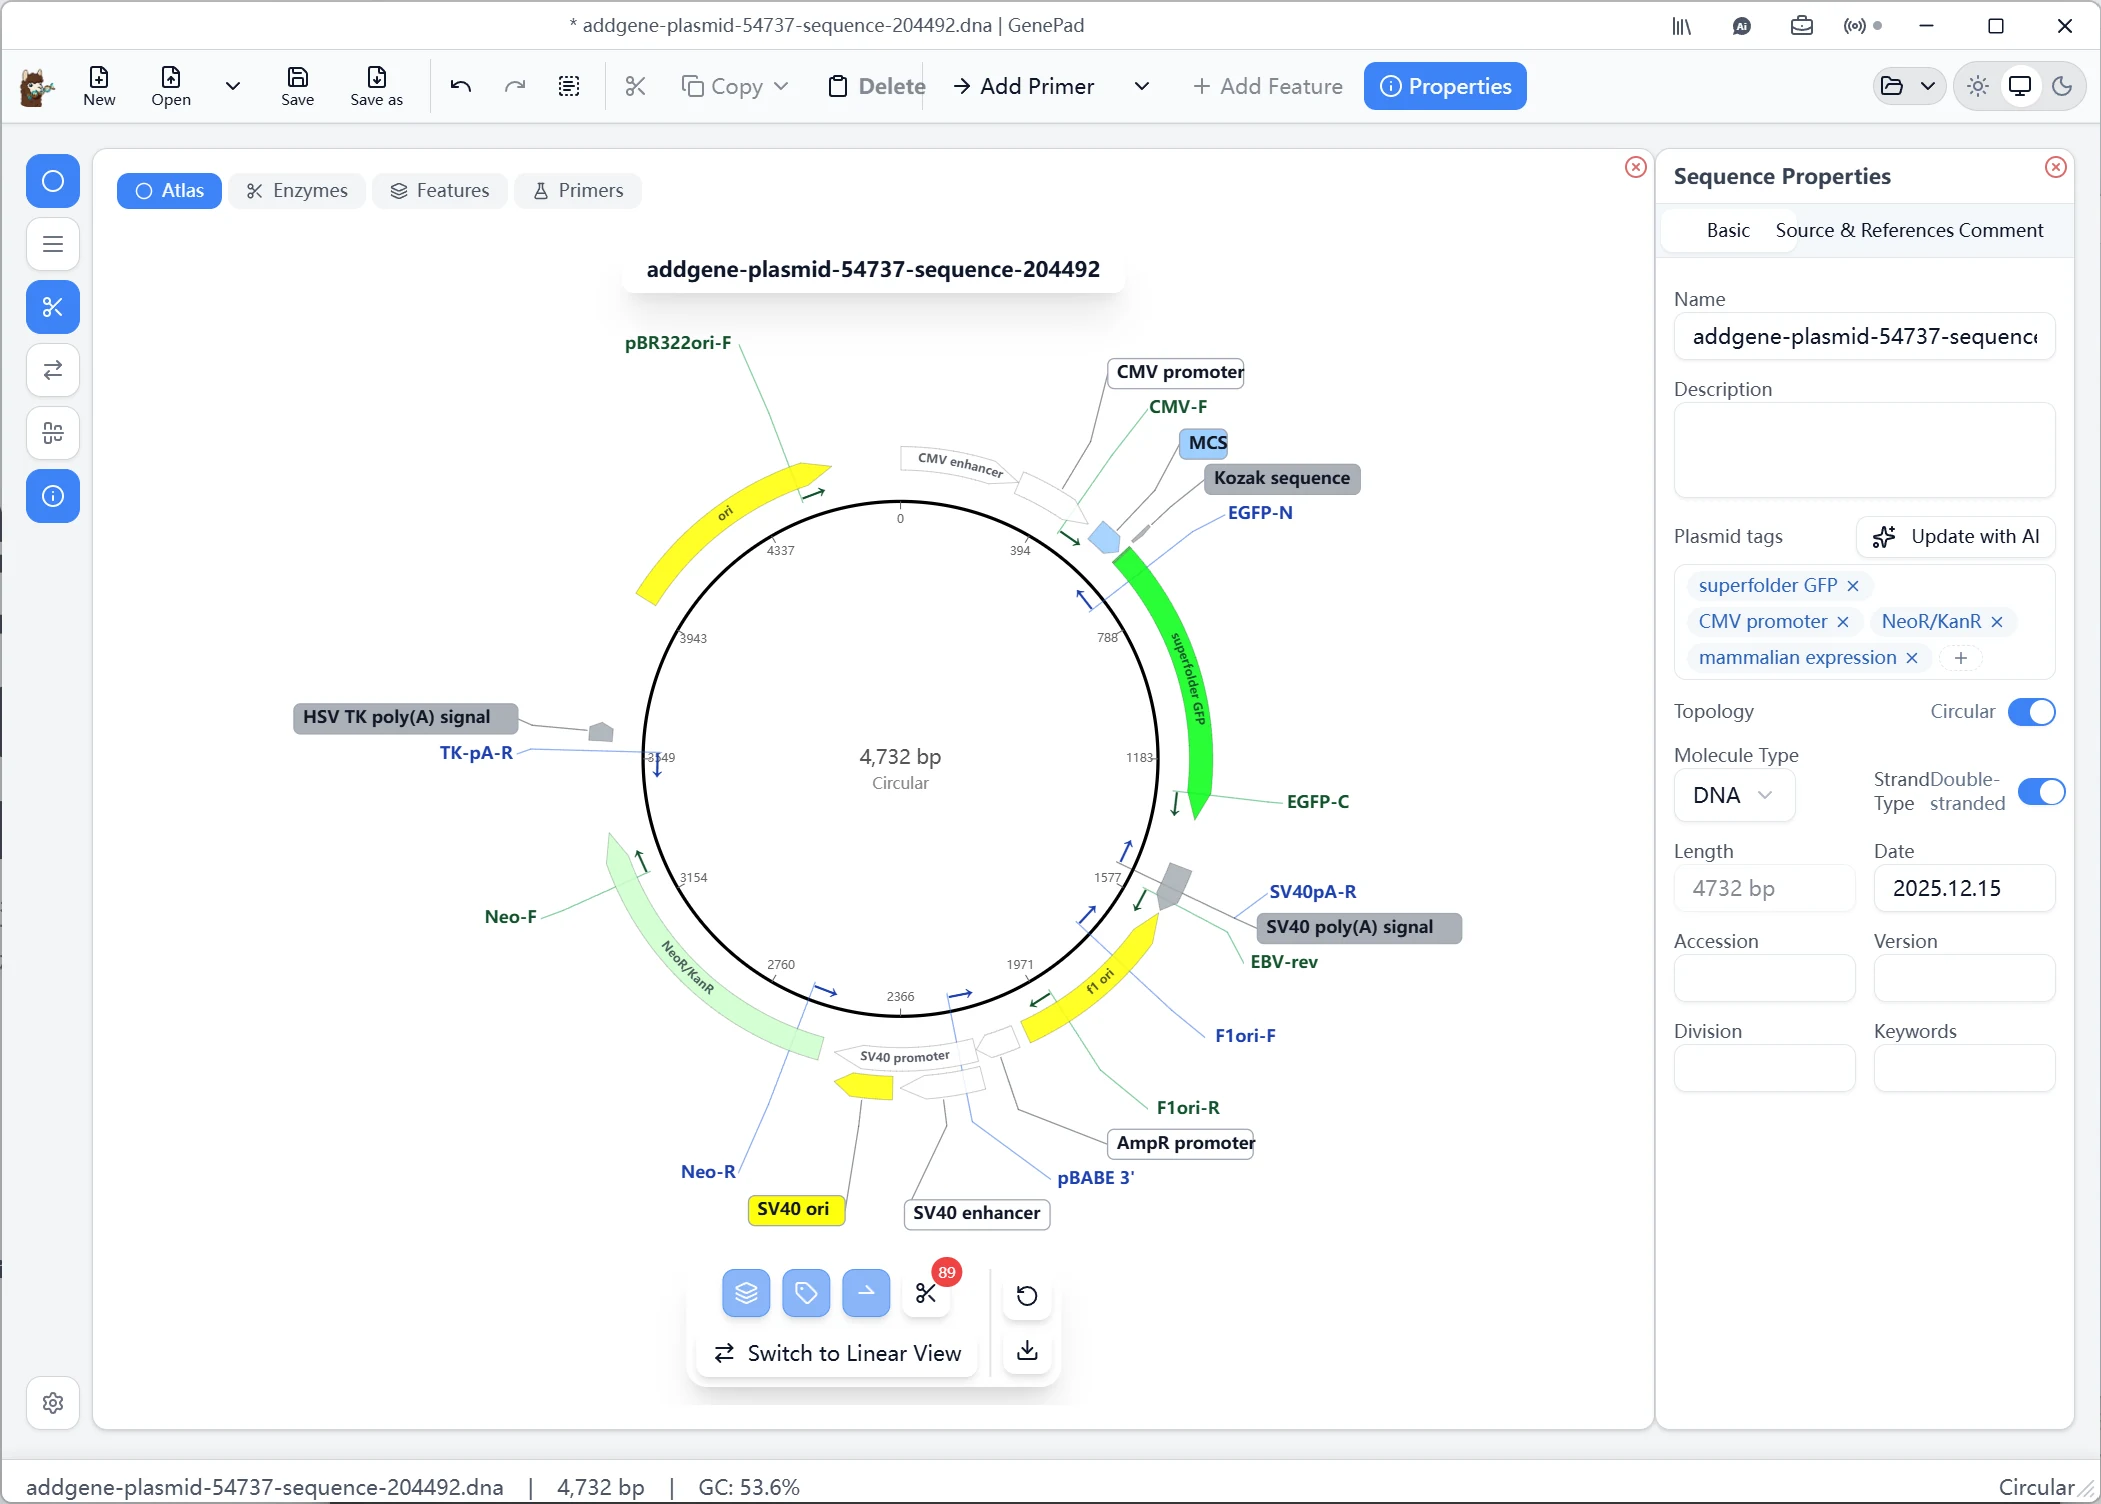Click the info sidebar icon
2101x1504 pixels.
[x=53, y=496]
